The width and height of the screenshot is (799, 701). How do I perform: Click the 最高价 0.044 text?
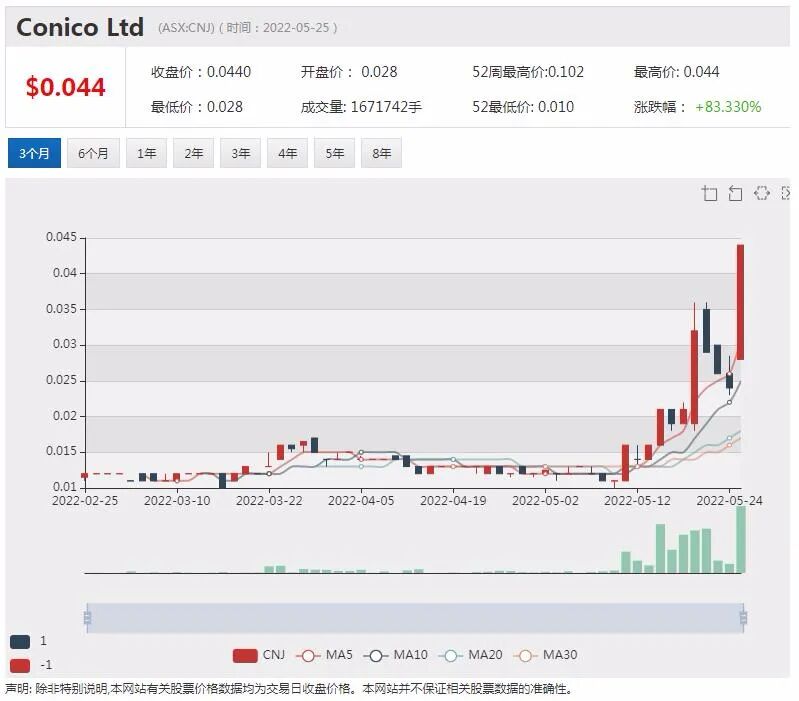pos(677,72)
